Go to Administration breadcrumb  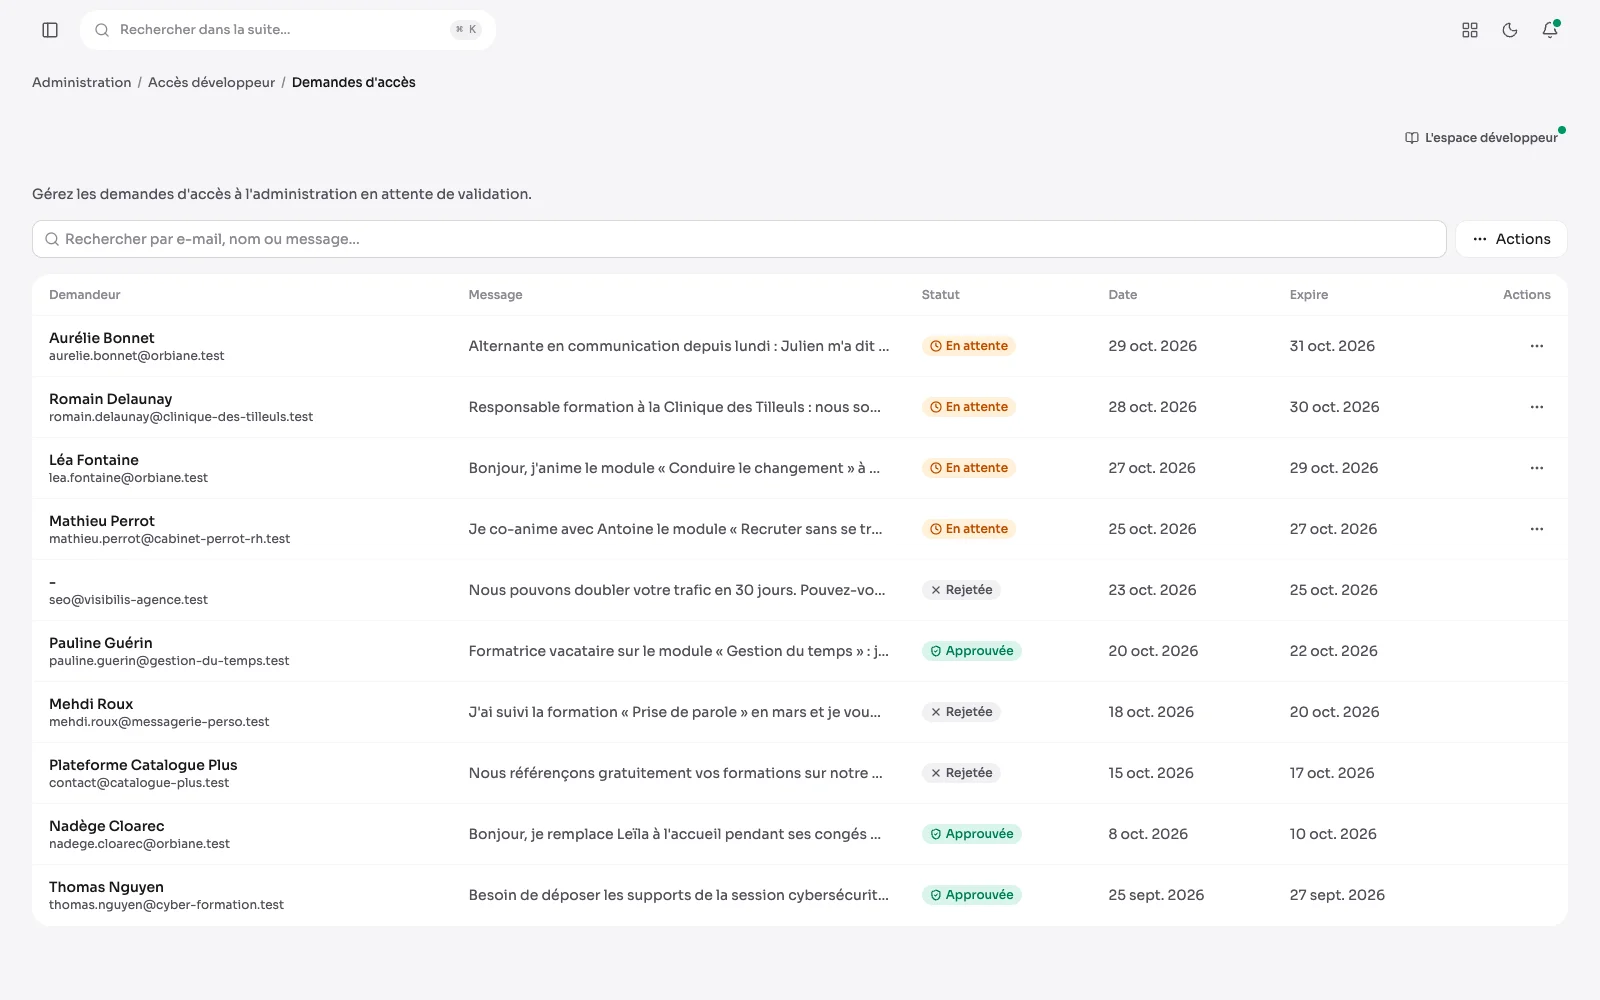pos(82,82)
